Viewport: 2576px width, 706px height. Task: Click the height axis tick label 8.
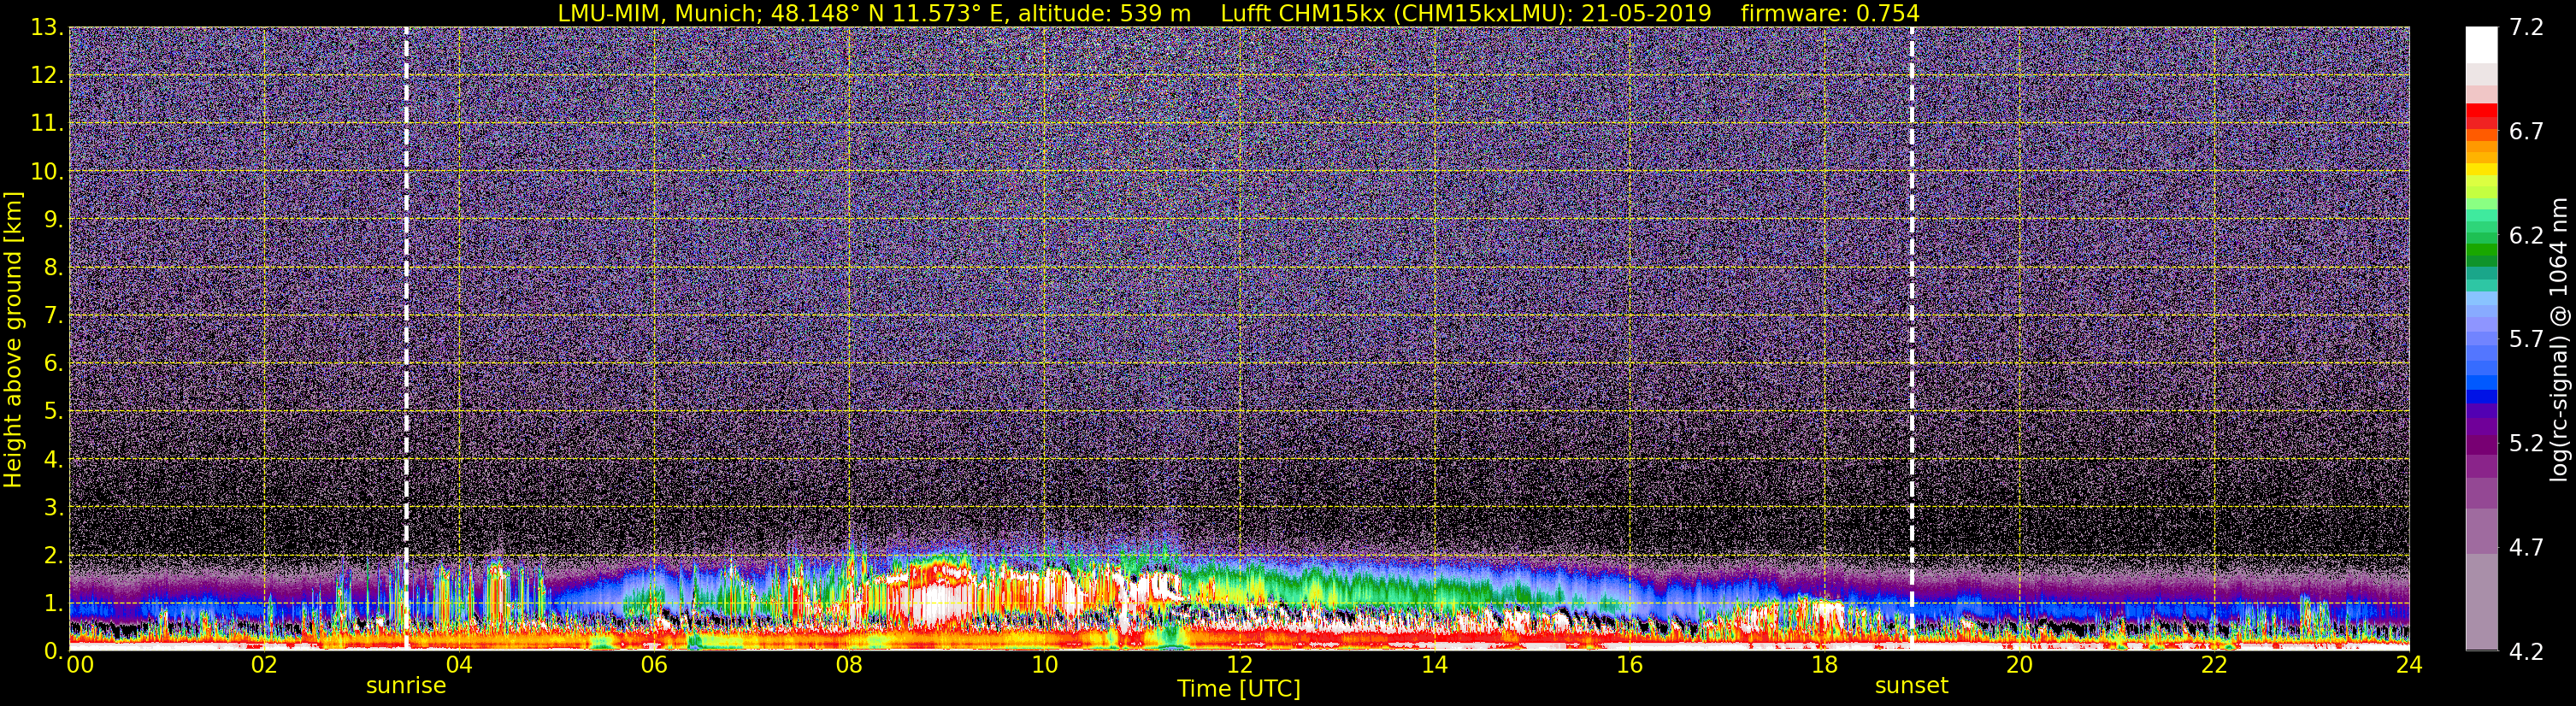pyautogui.click(x=54, y=267)
